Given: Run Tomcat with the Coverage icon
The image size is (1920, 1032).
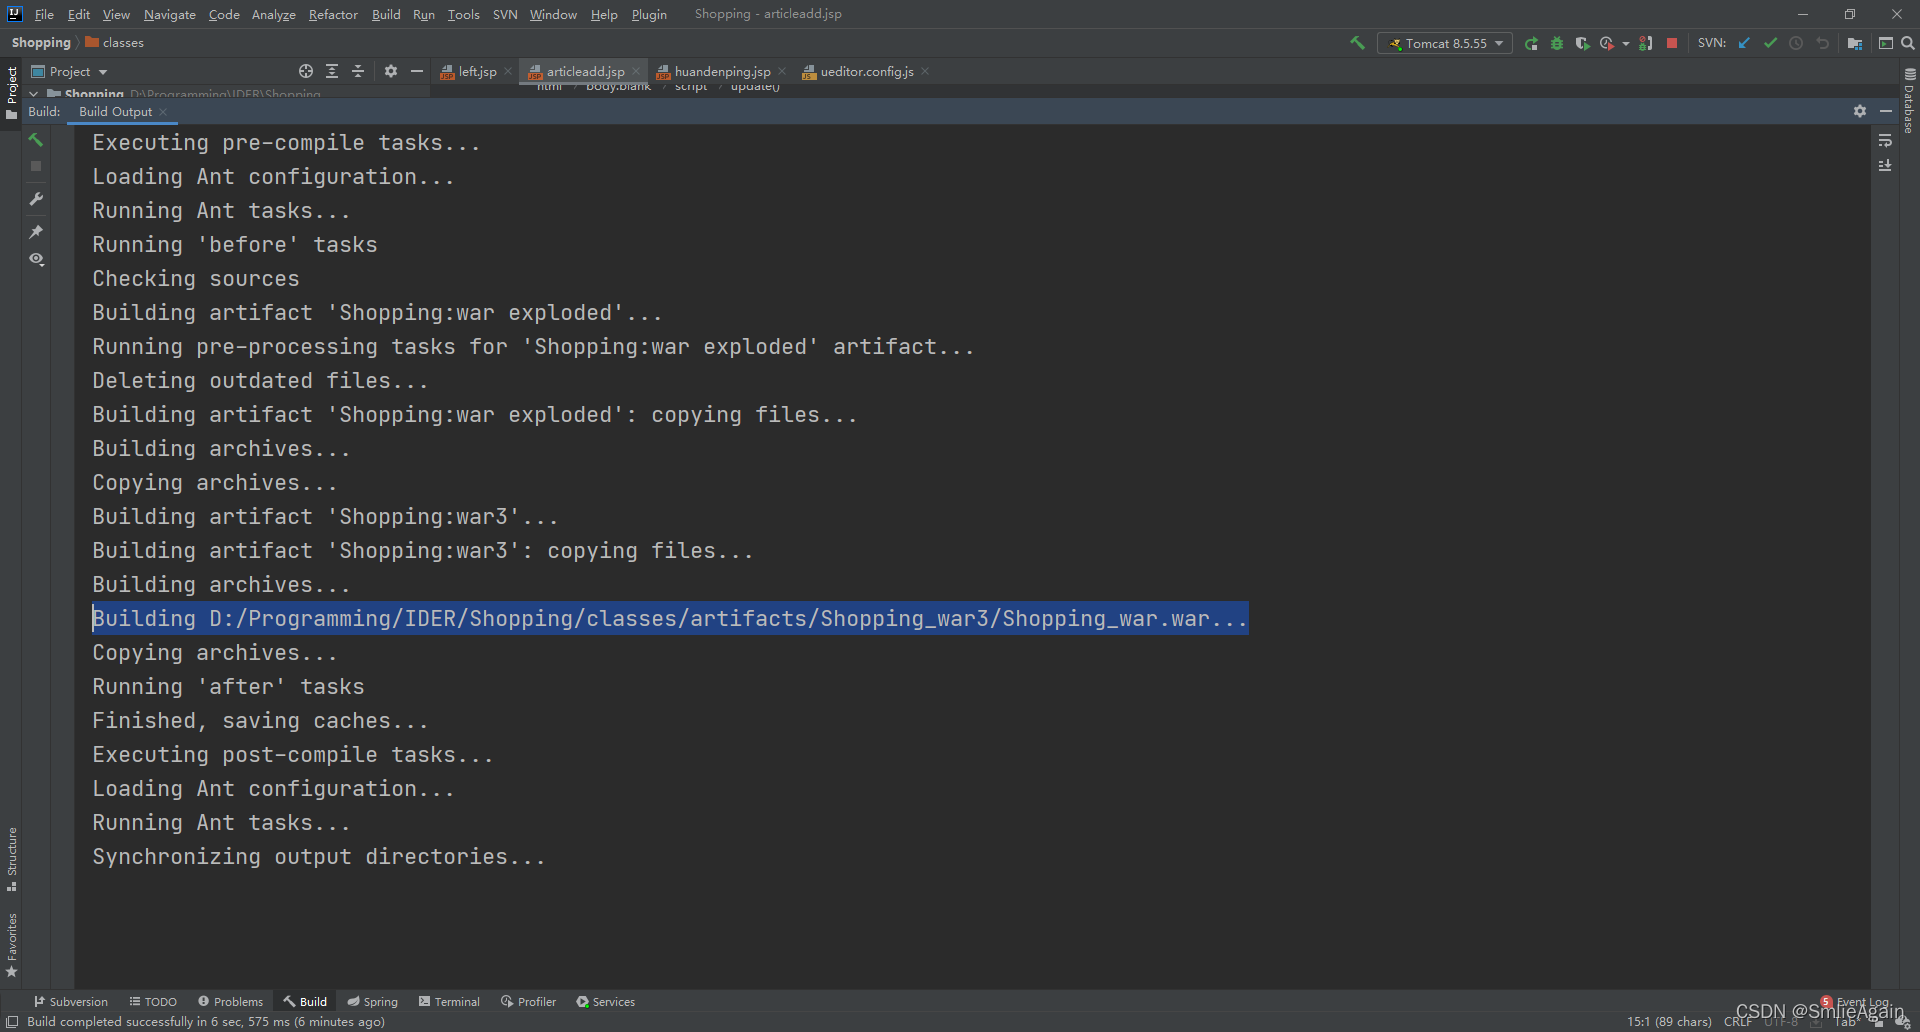Looking at the screenshot, I should click(x=1581, y=43).
